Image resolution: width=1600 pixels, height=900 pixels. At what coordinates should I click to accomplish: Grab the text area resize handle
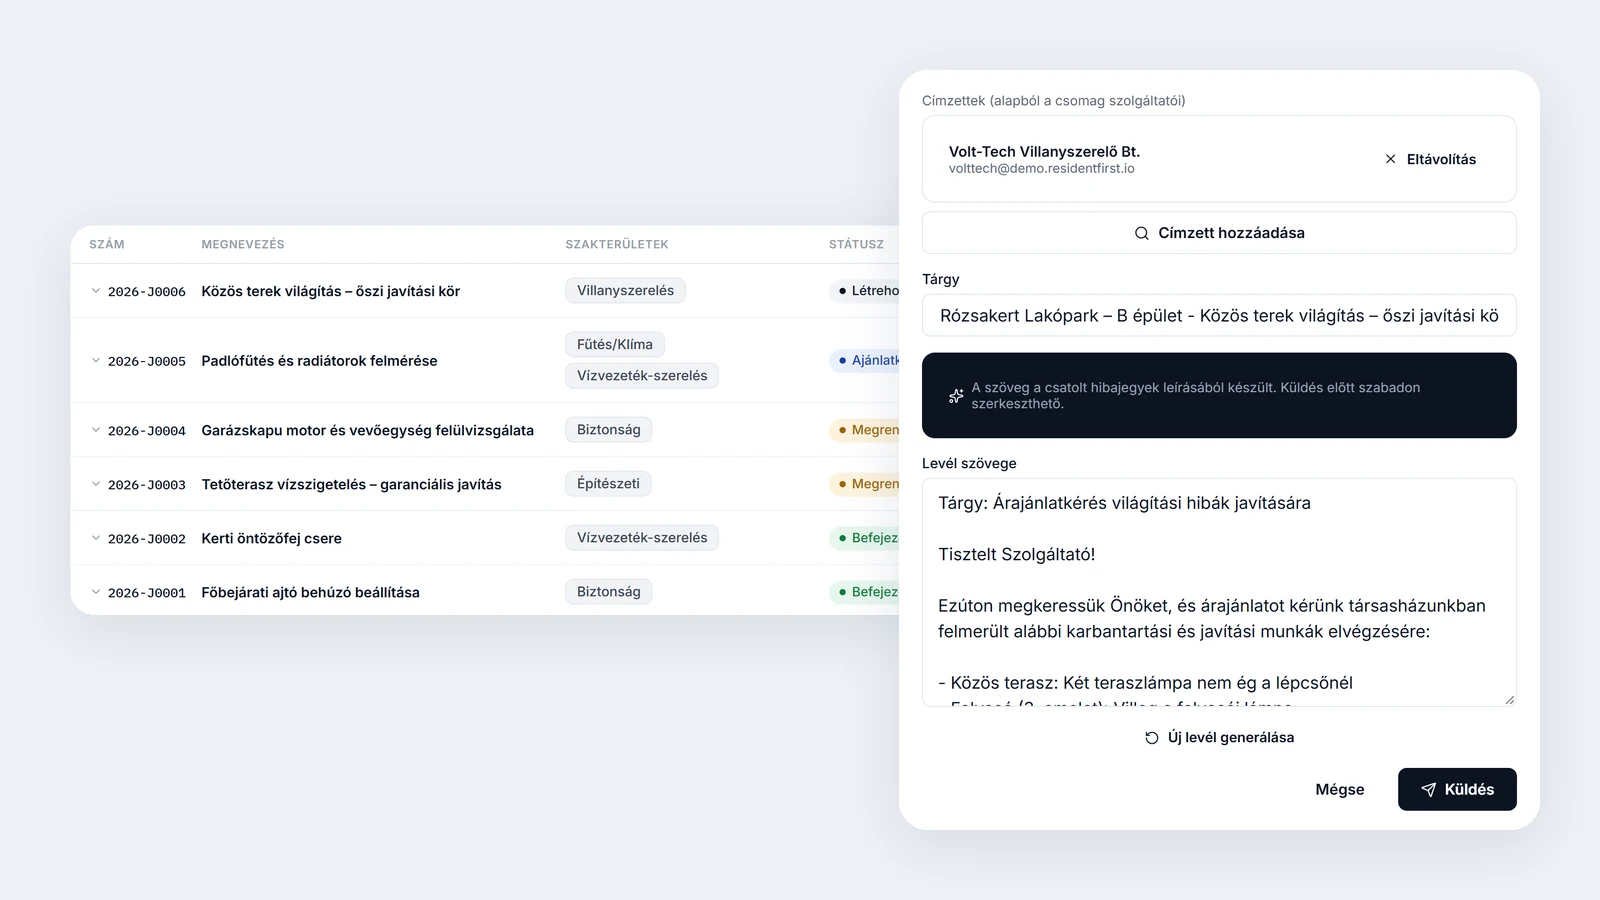pyautogui.click(x=1509, y=699)
